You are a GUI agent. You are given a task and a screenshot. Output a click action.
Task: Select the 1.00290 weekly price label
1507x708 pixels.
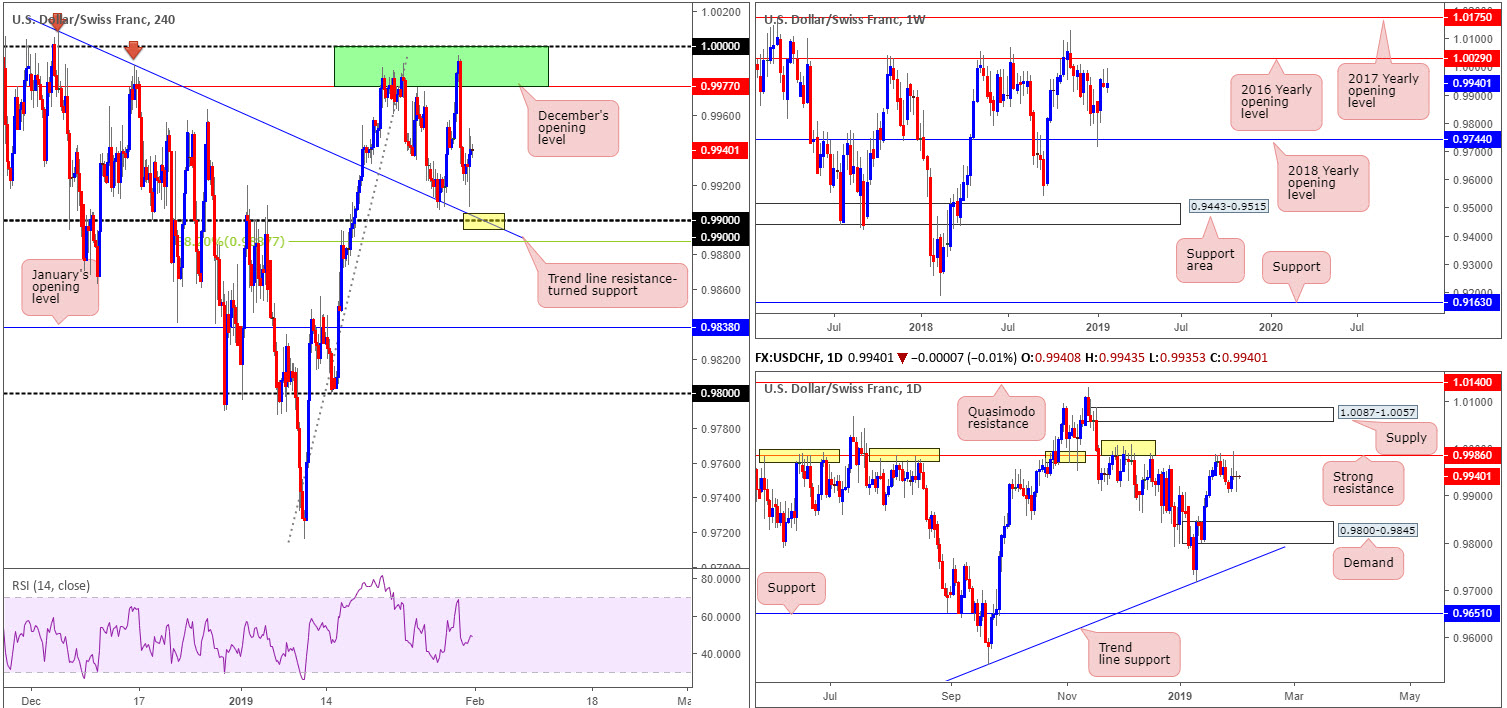(1473, 59)
